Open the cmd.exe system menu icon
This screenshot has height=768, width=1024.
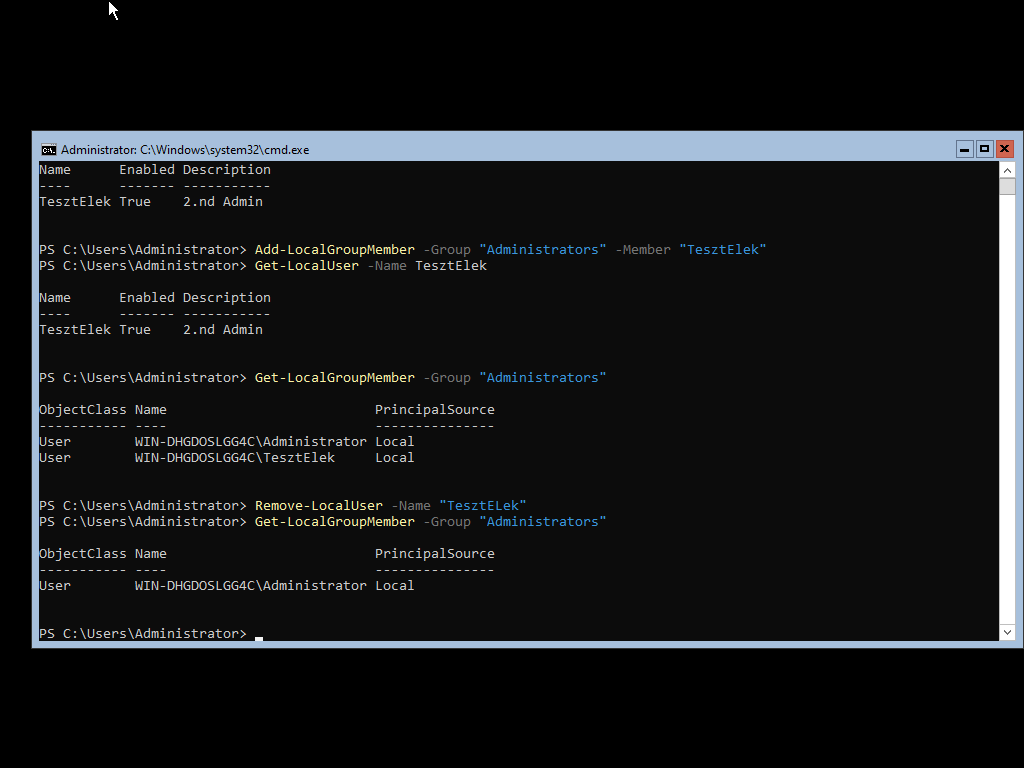pyautogui.click(x=48, y=150)
